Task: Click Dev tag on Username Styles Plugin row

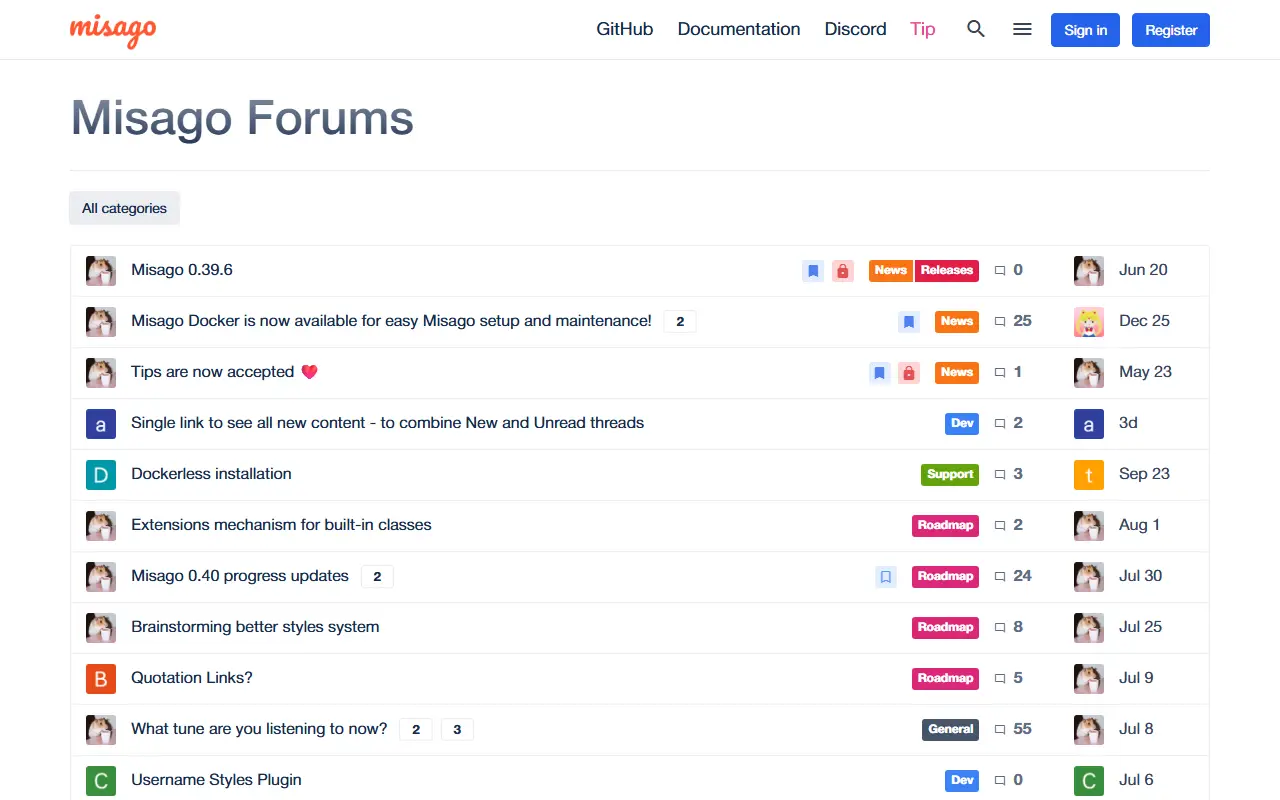Action: tap(962, 780)
